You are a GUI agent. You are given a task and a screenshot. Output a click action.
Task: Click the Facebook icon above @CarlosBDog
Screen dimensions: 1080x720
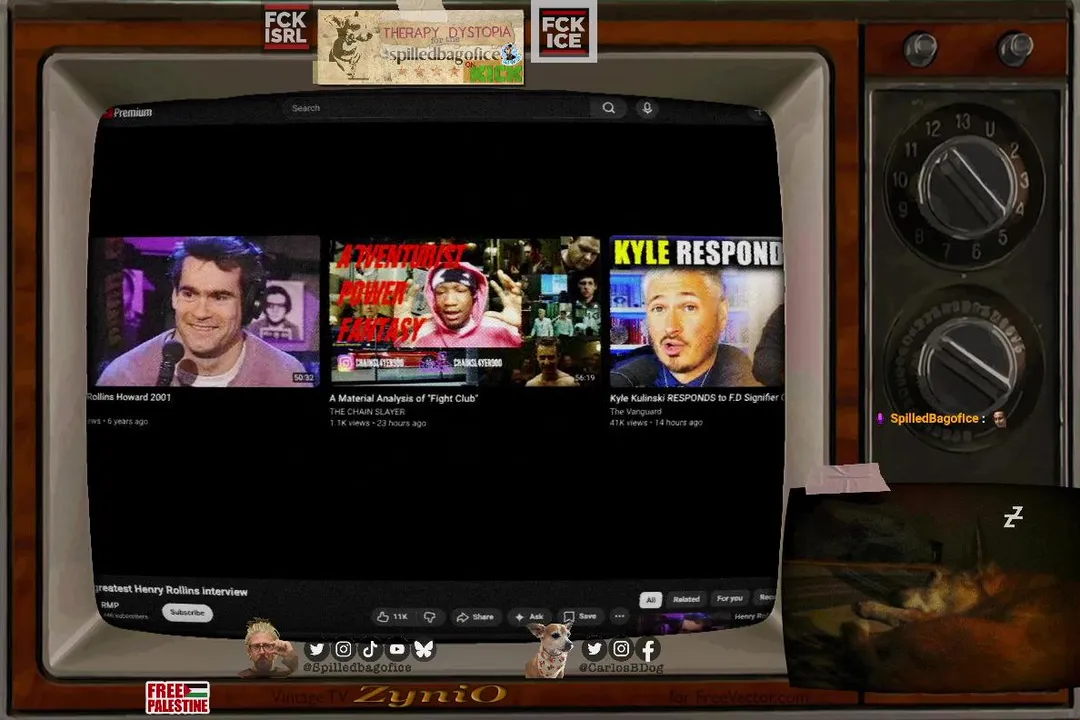[x=647, y=648]
